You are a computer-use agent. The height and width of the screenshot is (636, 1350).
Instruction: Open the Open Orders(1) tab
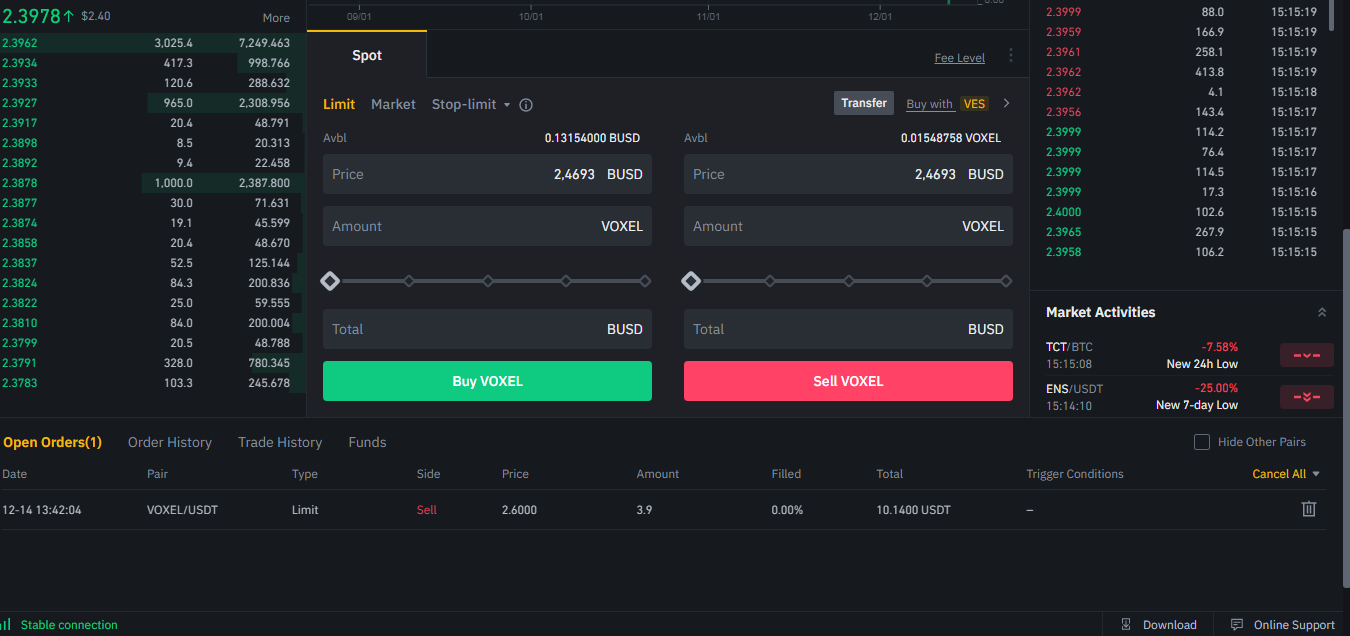[52, 442]
